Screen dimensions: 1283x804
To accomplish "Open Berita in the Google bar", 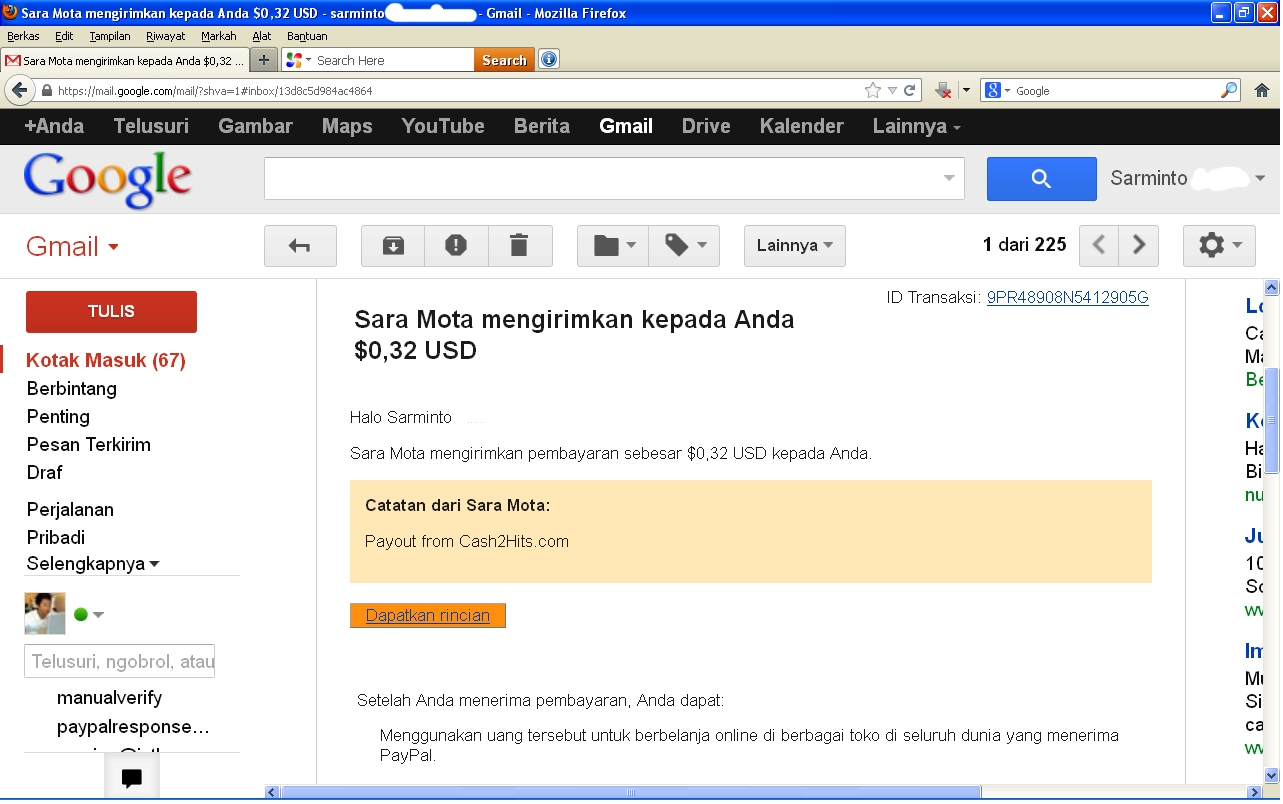I will pos(542,126).
